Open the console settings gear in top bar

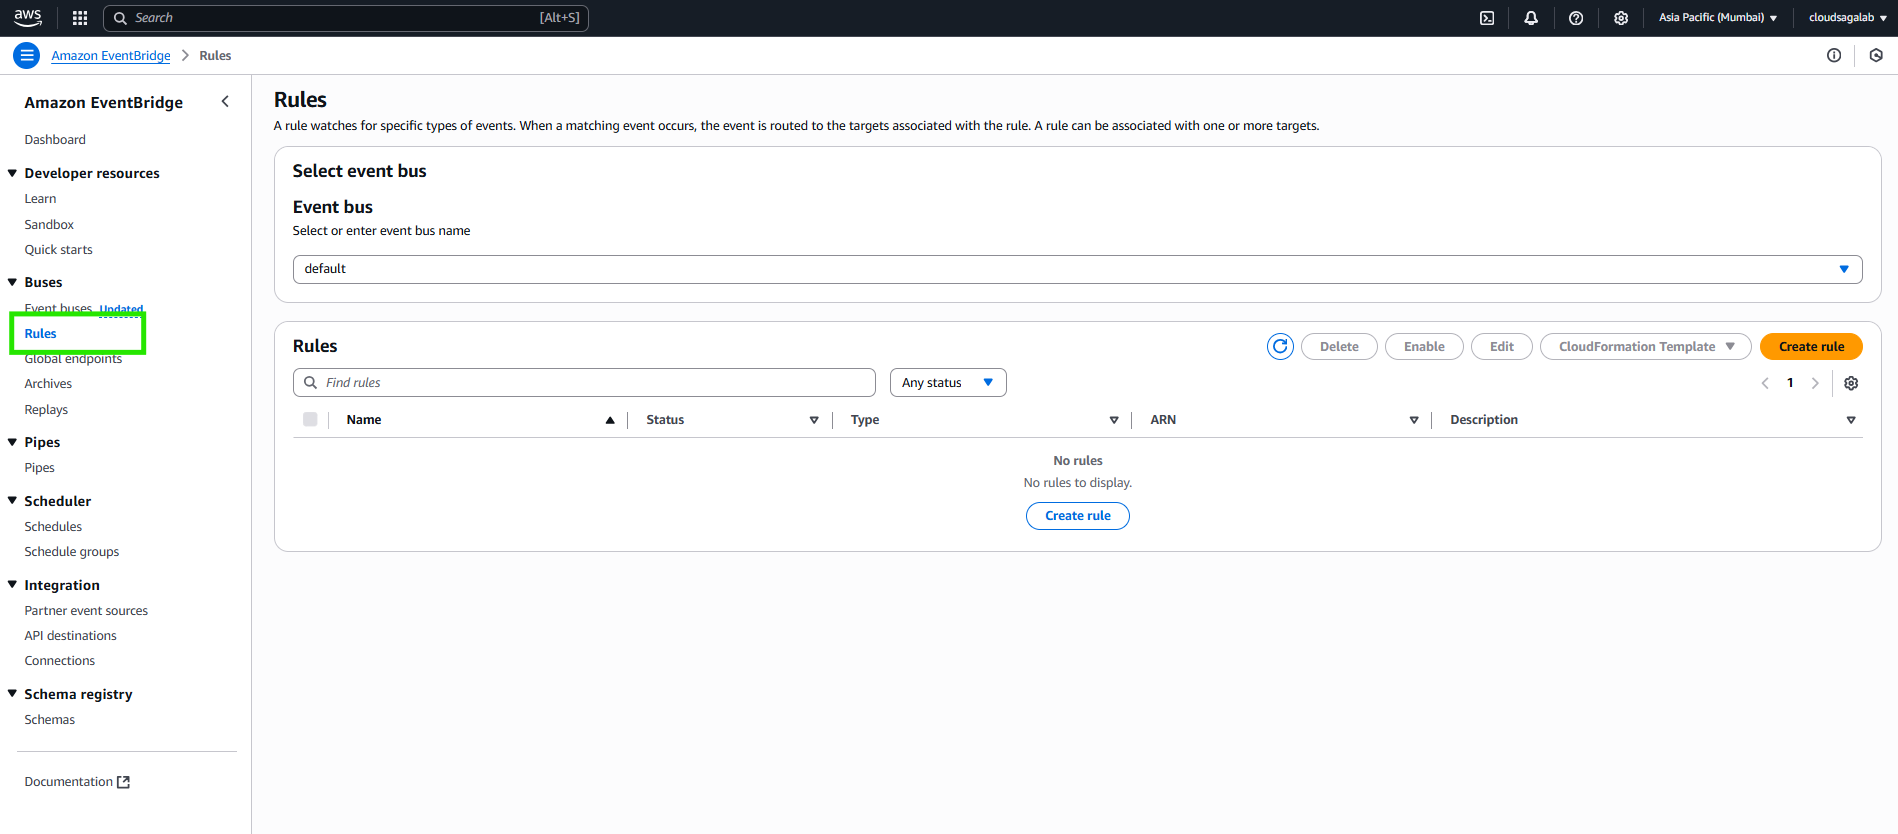click(x=1621, y=18)
